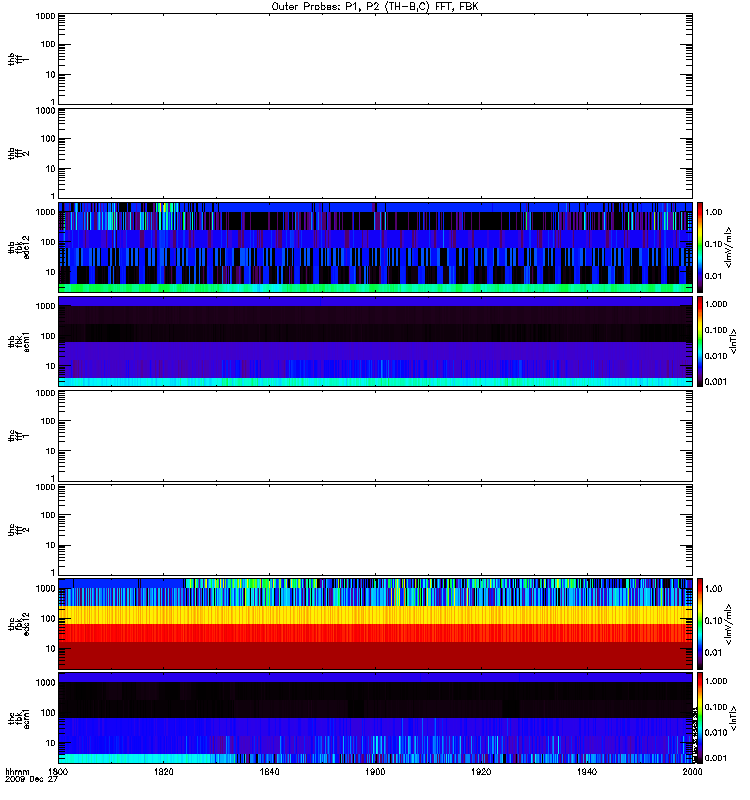Select the thc fbk edc12 color bar
This screenshot has width=750, height=800.
700,623
